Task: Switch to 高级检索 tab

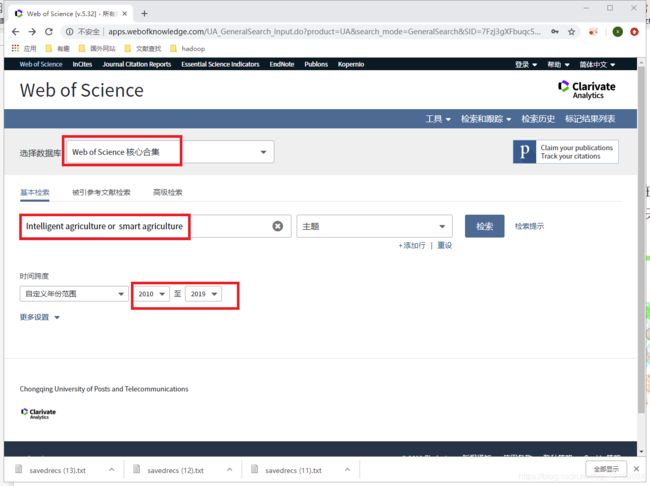Action: pyautogui.click(x=167, y=192)
